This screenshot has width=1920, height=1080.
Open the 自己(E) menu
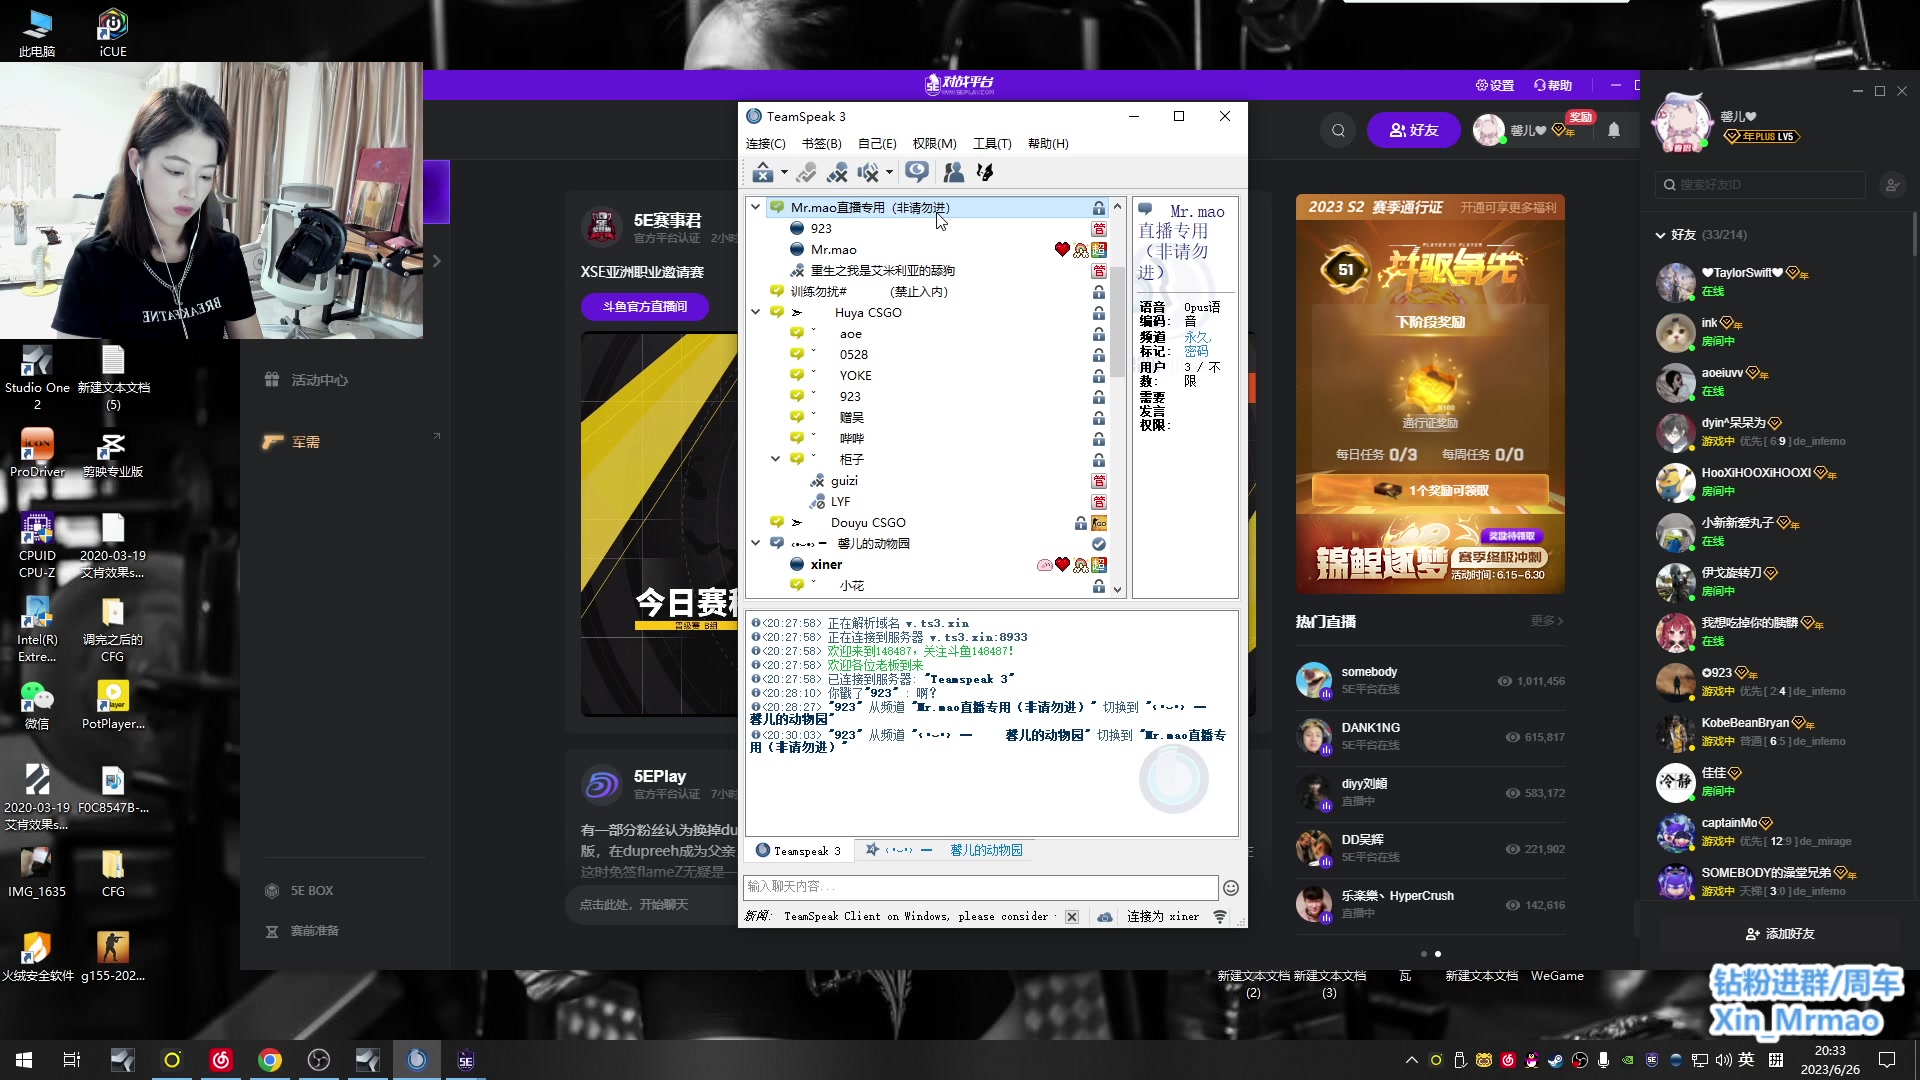[x=877, y=144]
